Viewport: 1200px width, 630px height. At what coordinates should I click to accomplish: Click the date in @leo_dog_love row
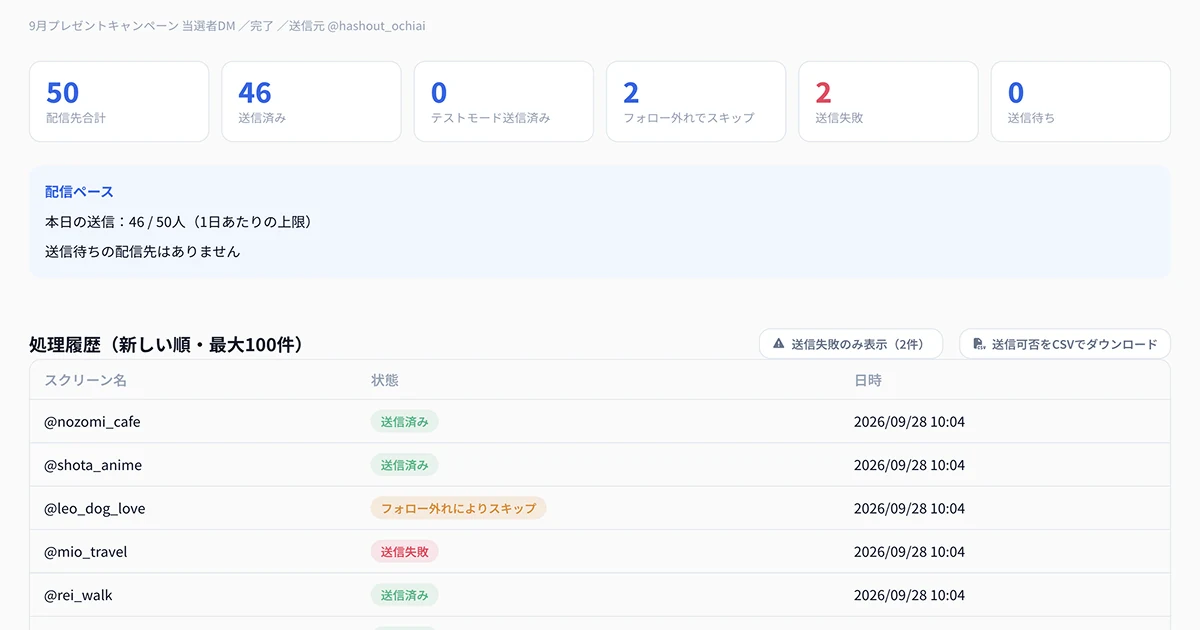point(909,508)
